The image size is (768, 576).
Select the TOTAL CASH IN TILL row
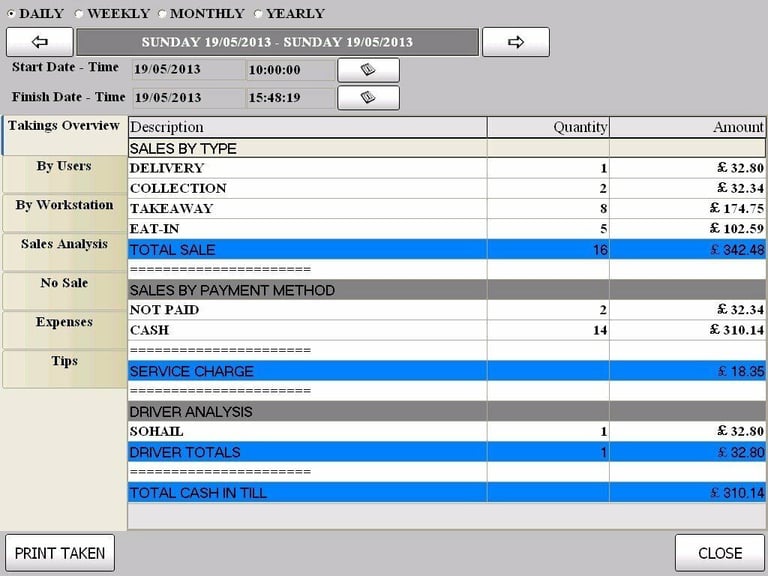click(447, 492)
